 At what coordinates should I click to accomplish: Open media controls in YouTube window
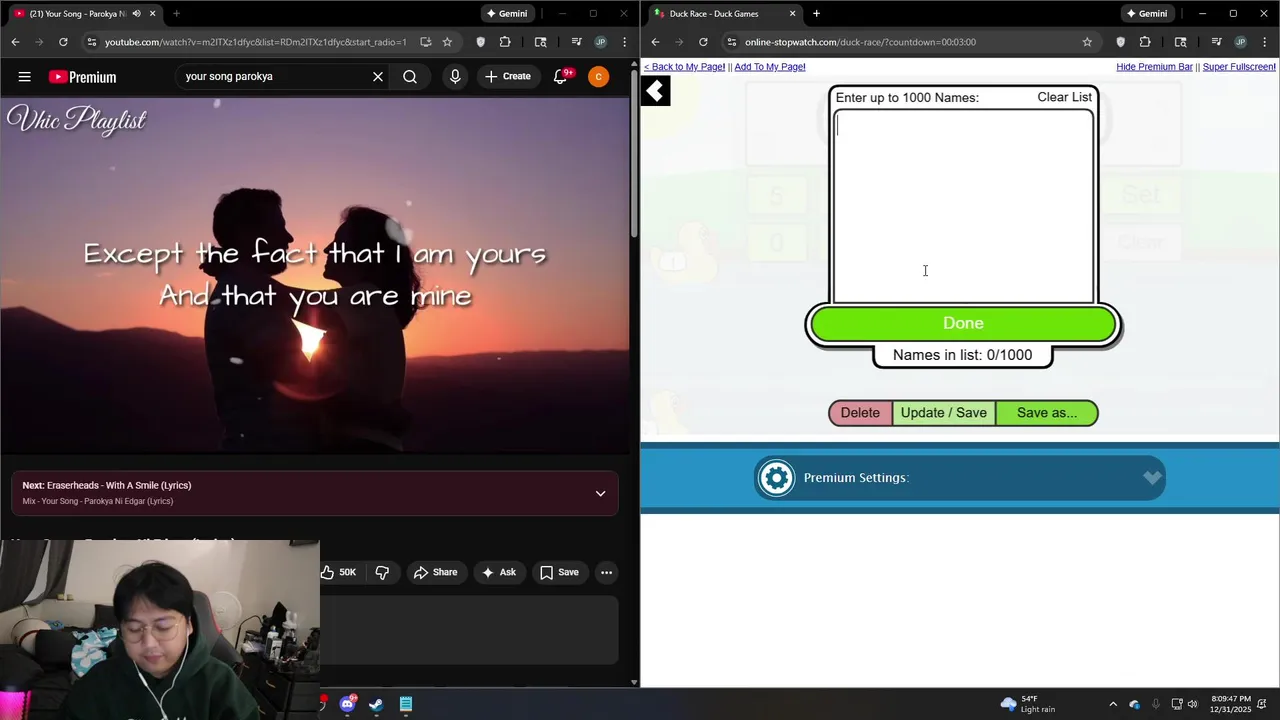click(576, 42)
